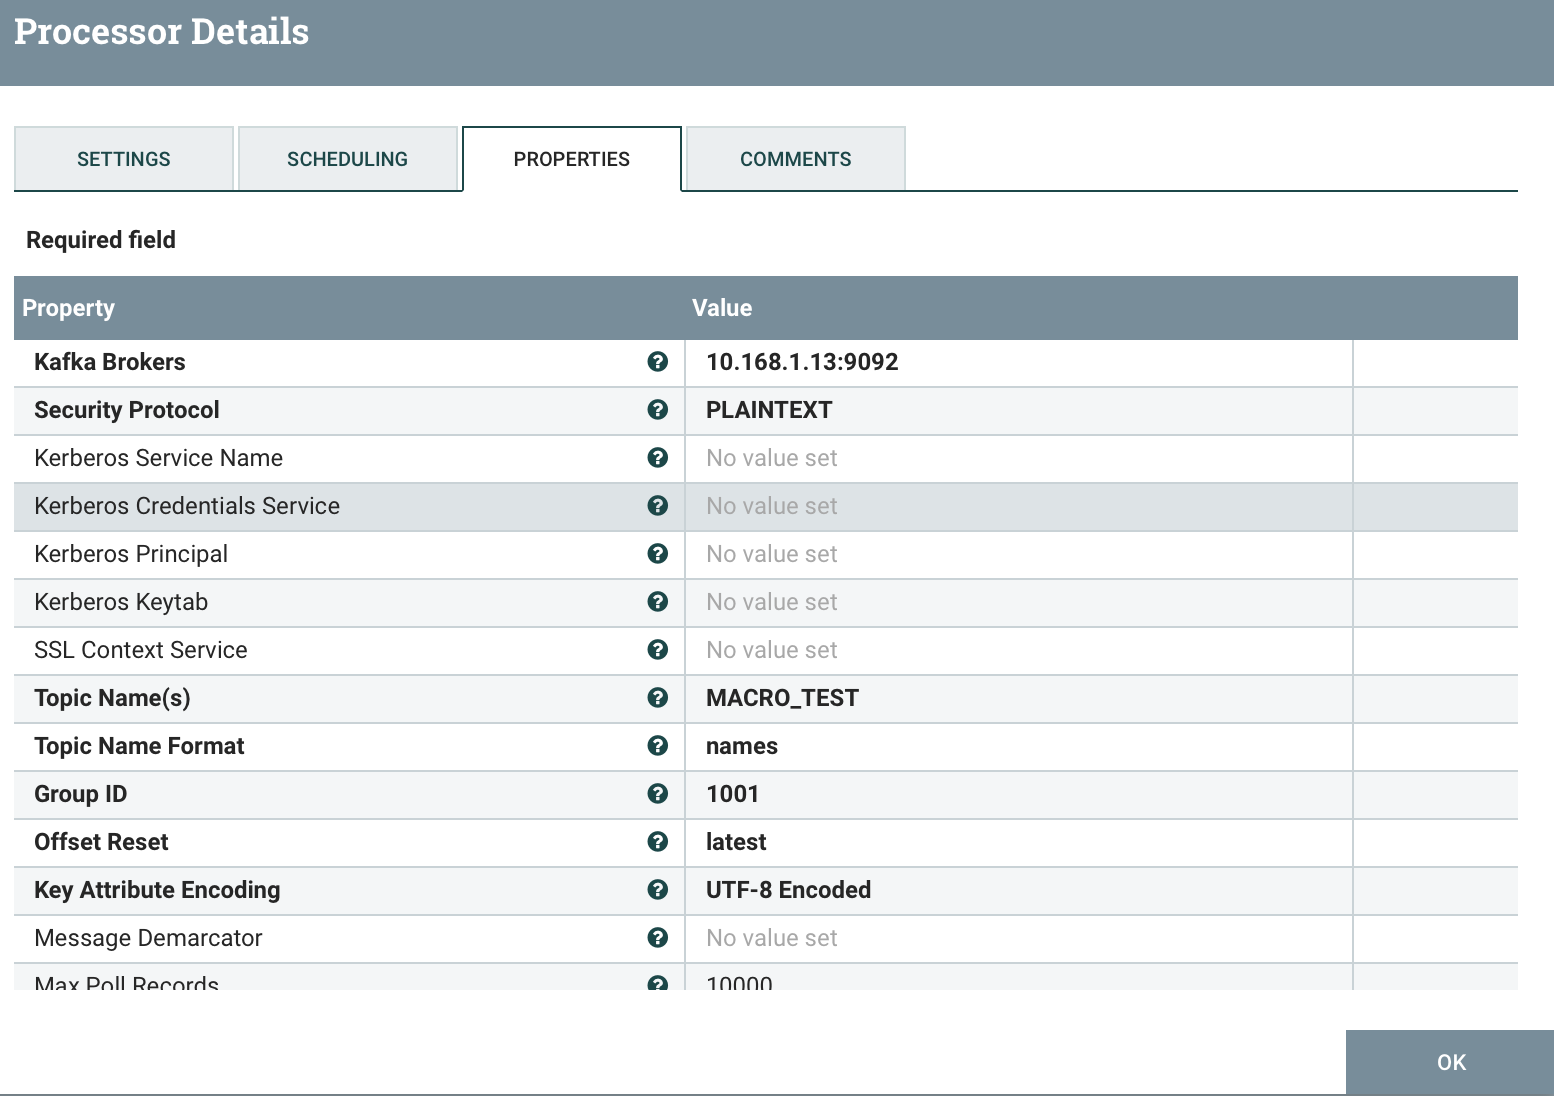Screen dimensions: 1554x1096
Task: Click help icon for SSL Context Service
Action: 657,650
